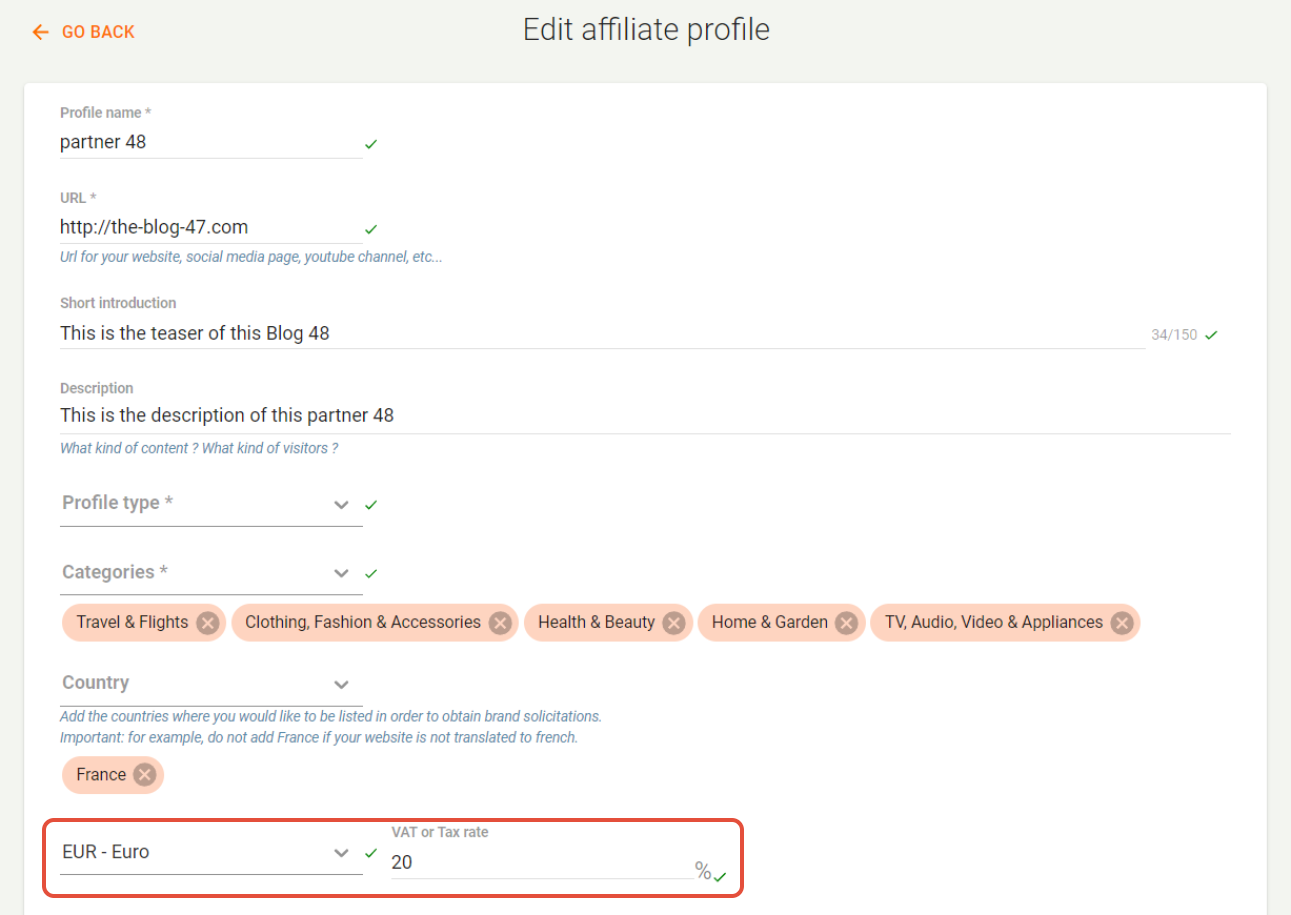The width and height of the screenshot is (1291, 915).
Task: Click the 'VAT or Tax rate' label
Action: coord(440,832)
